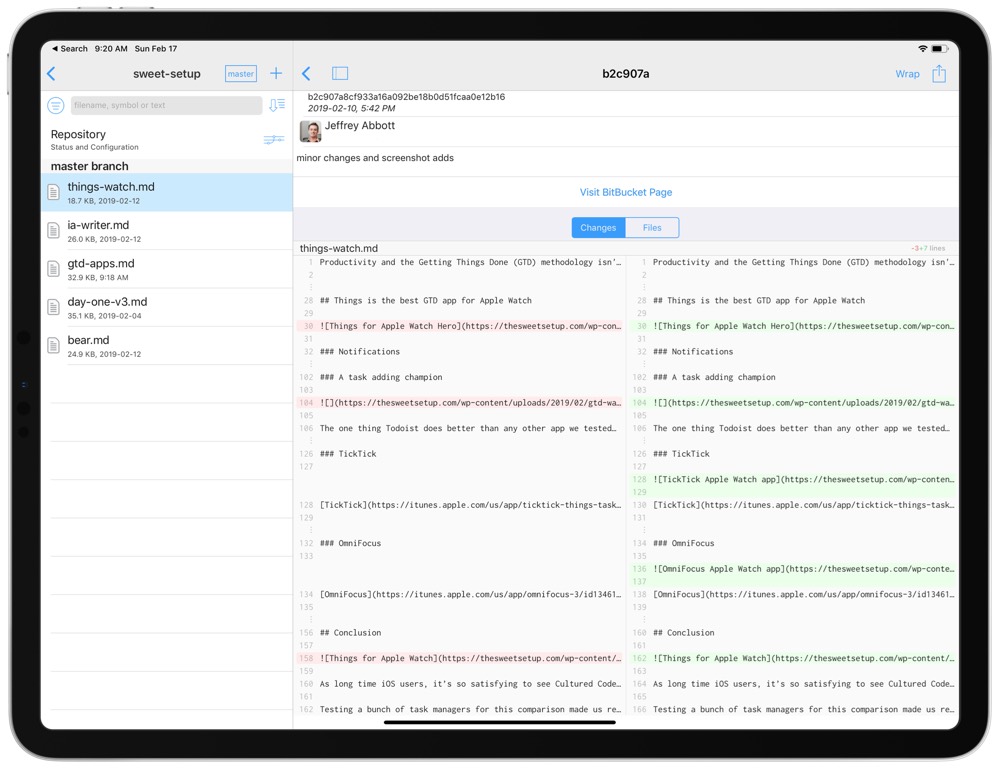Tap the commit message 'minor changes and screenshot adds'
1000x770 pixels.
click(375, 158)
